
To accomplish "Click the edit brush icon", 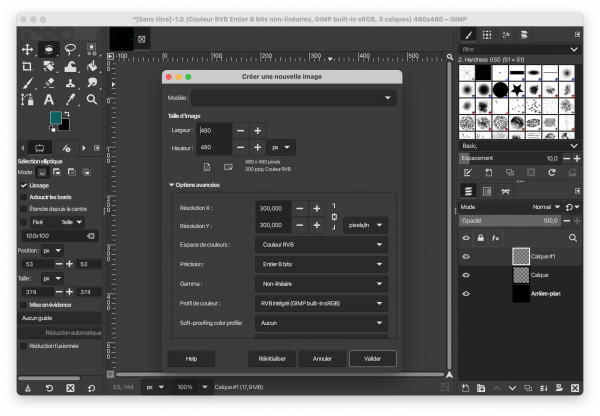I will tap(467, 173).
